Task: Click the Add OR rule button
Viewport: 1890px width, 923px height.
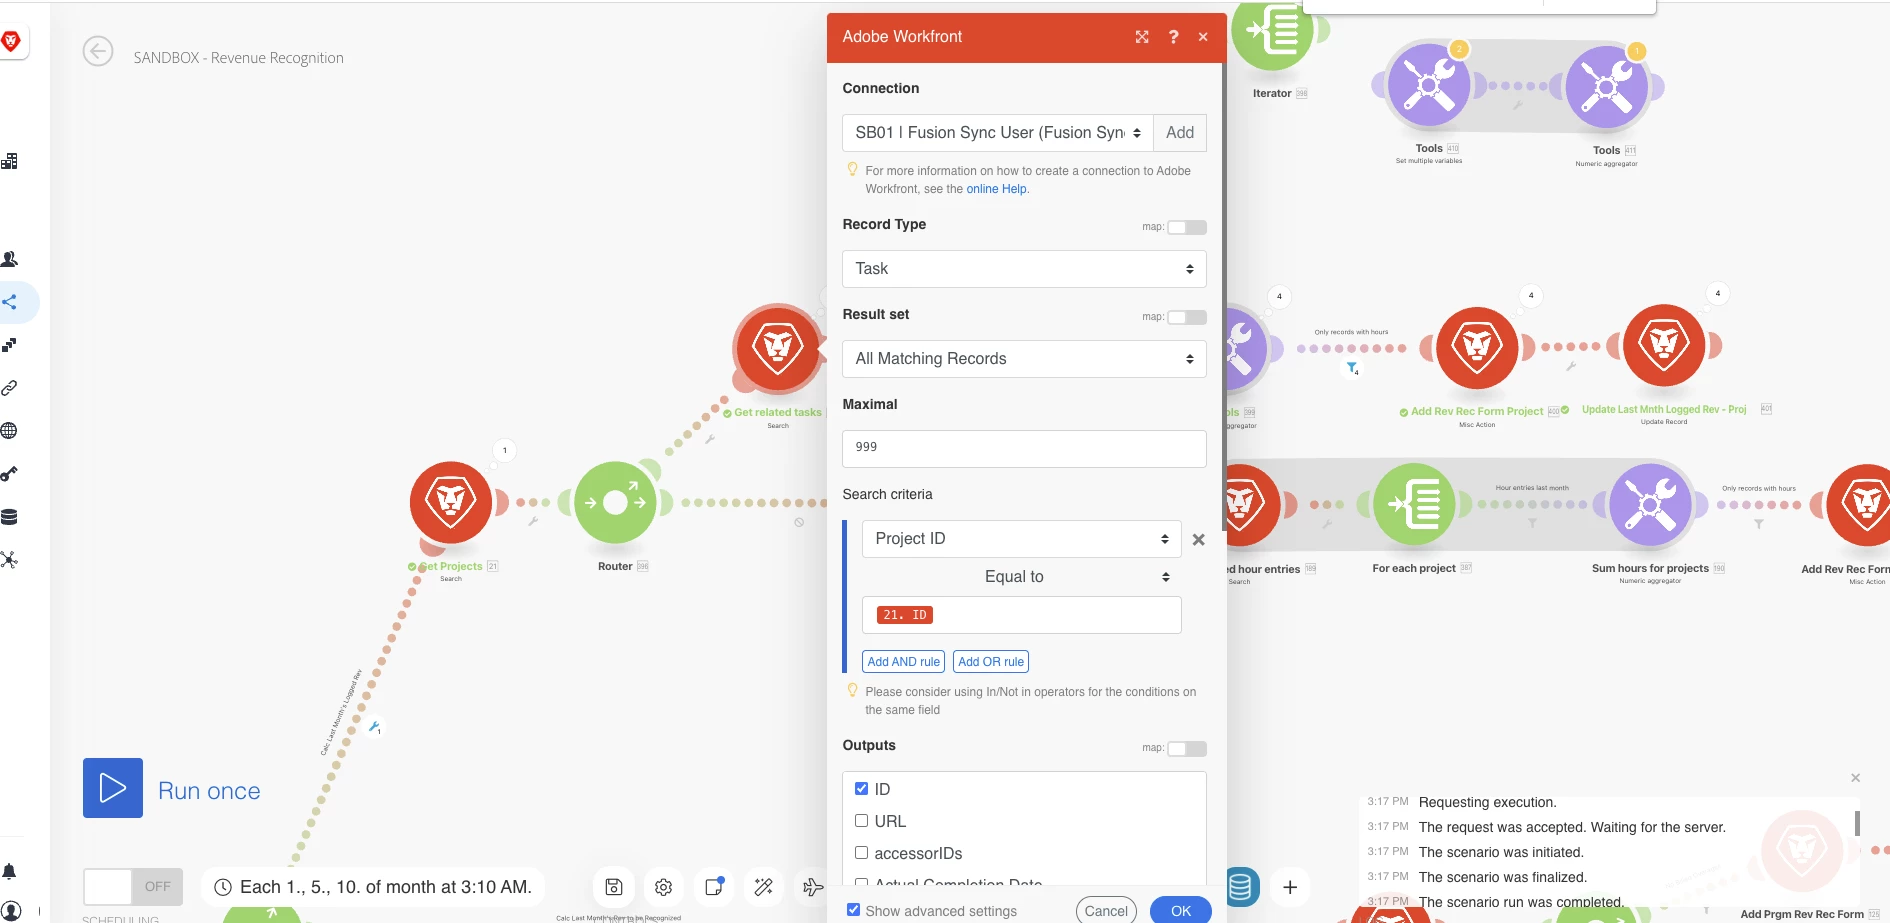Action: [991, 662]
